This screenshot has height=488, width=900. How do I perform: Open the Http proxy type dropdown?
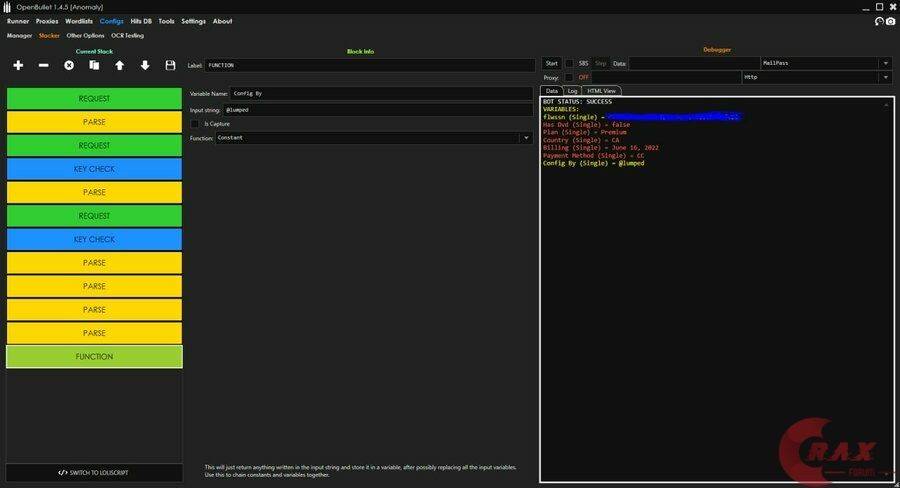point(817,77)
